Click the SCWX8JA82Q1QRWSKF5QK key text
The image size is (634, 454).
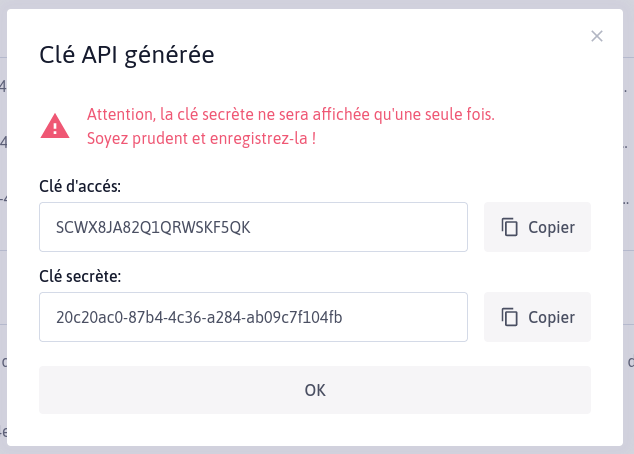(x=153, y=228)
